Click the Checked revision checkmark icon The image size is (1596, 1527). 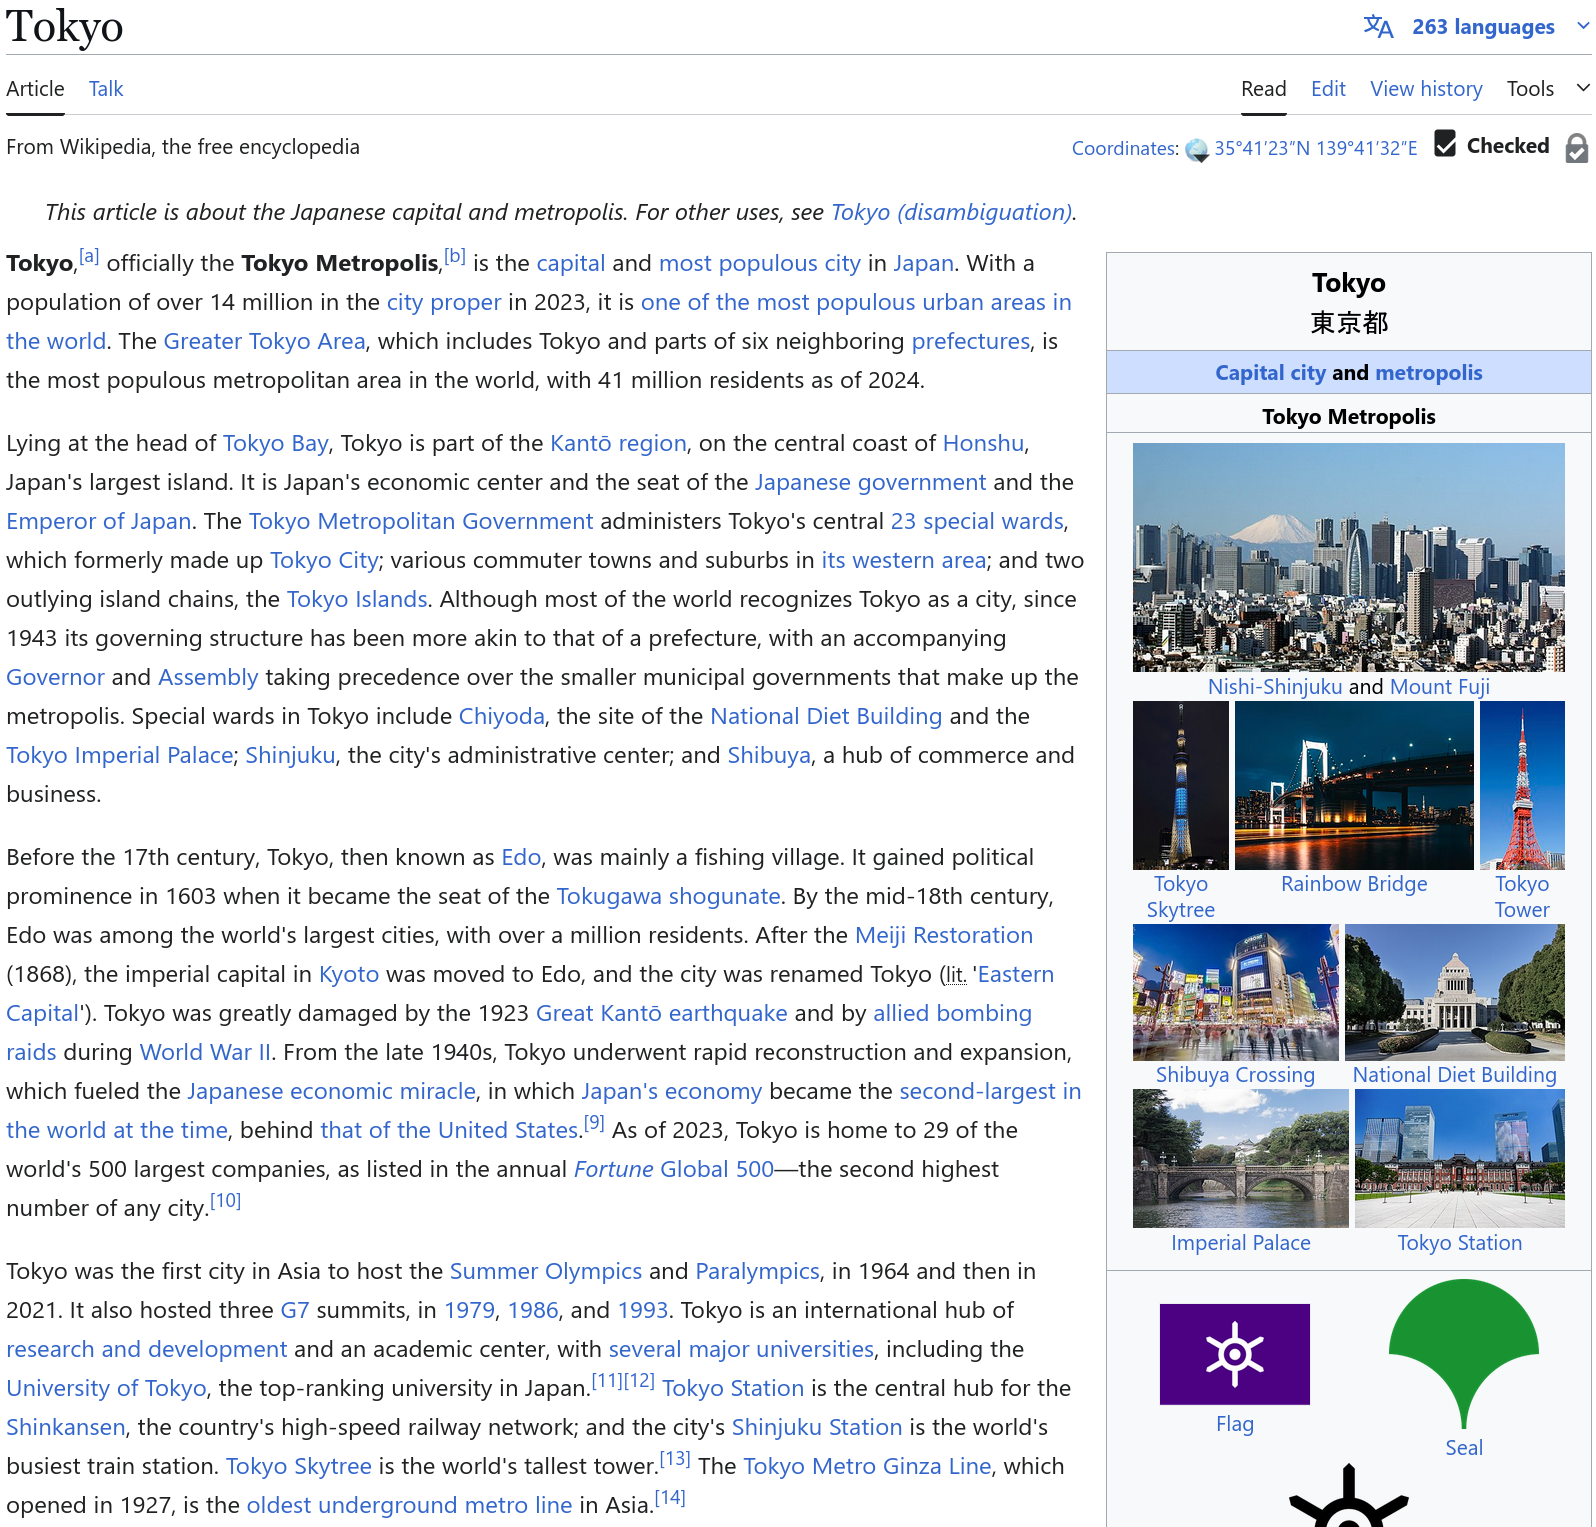click(1445, 144)
